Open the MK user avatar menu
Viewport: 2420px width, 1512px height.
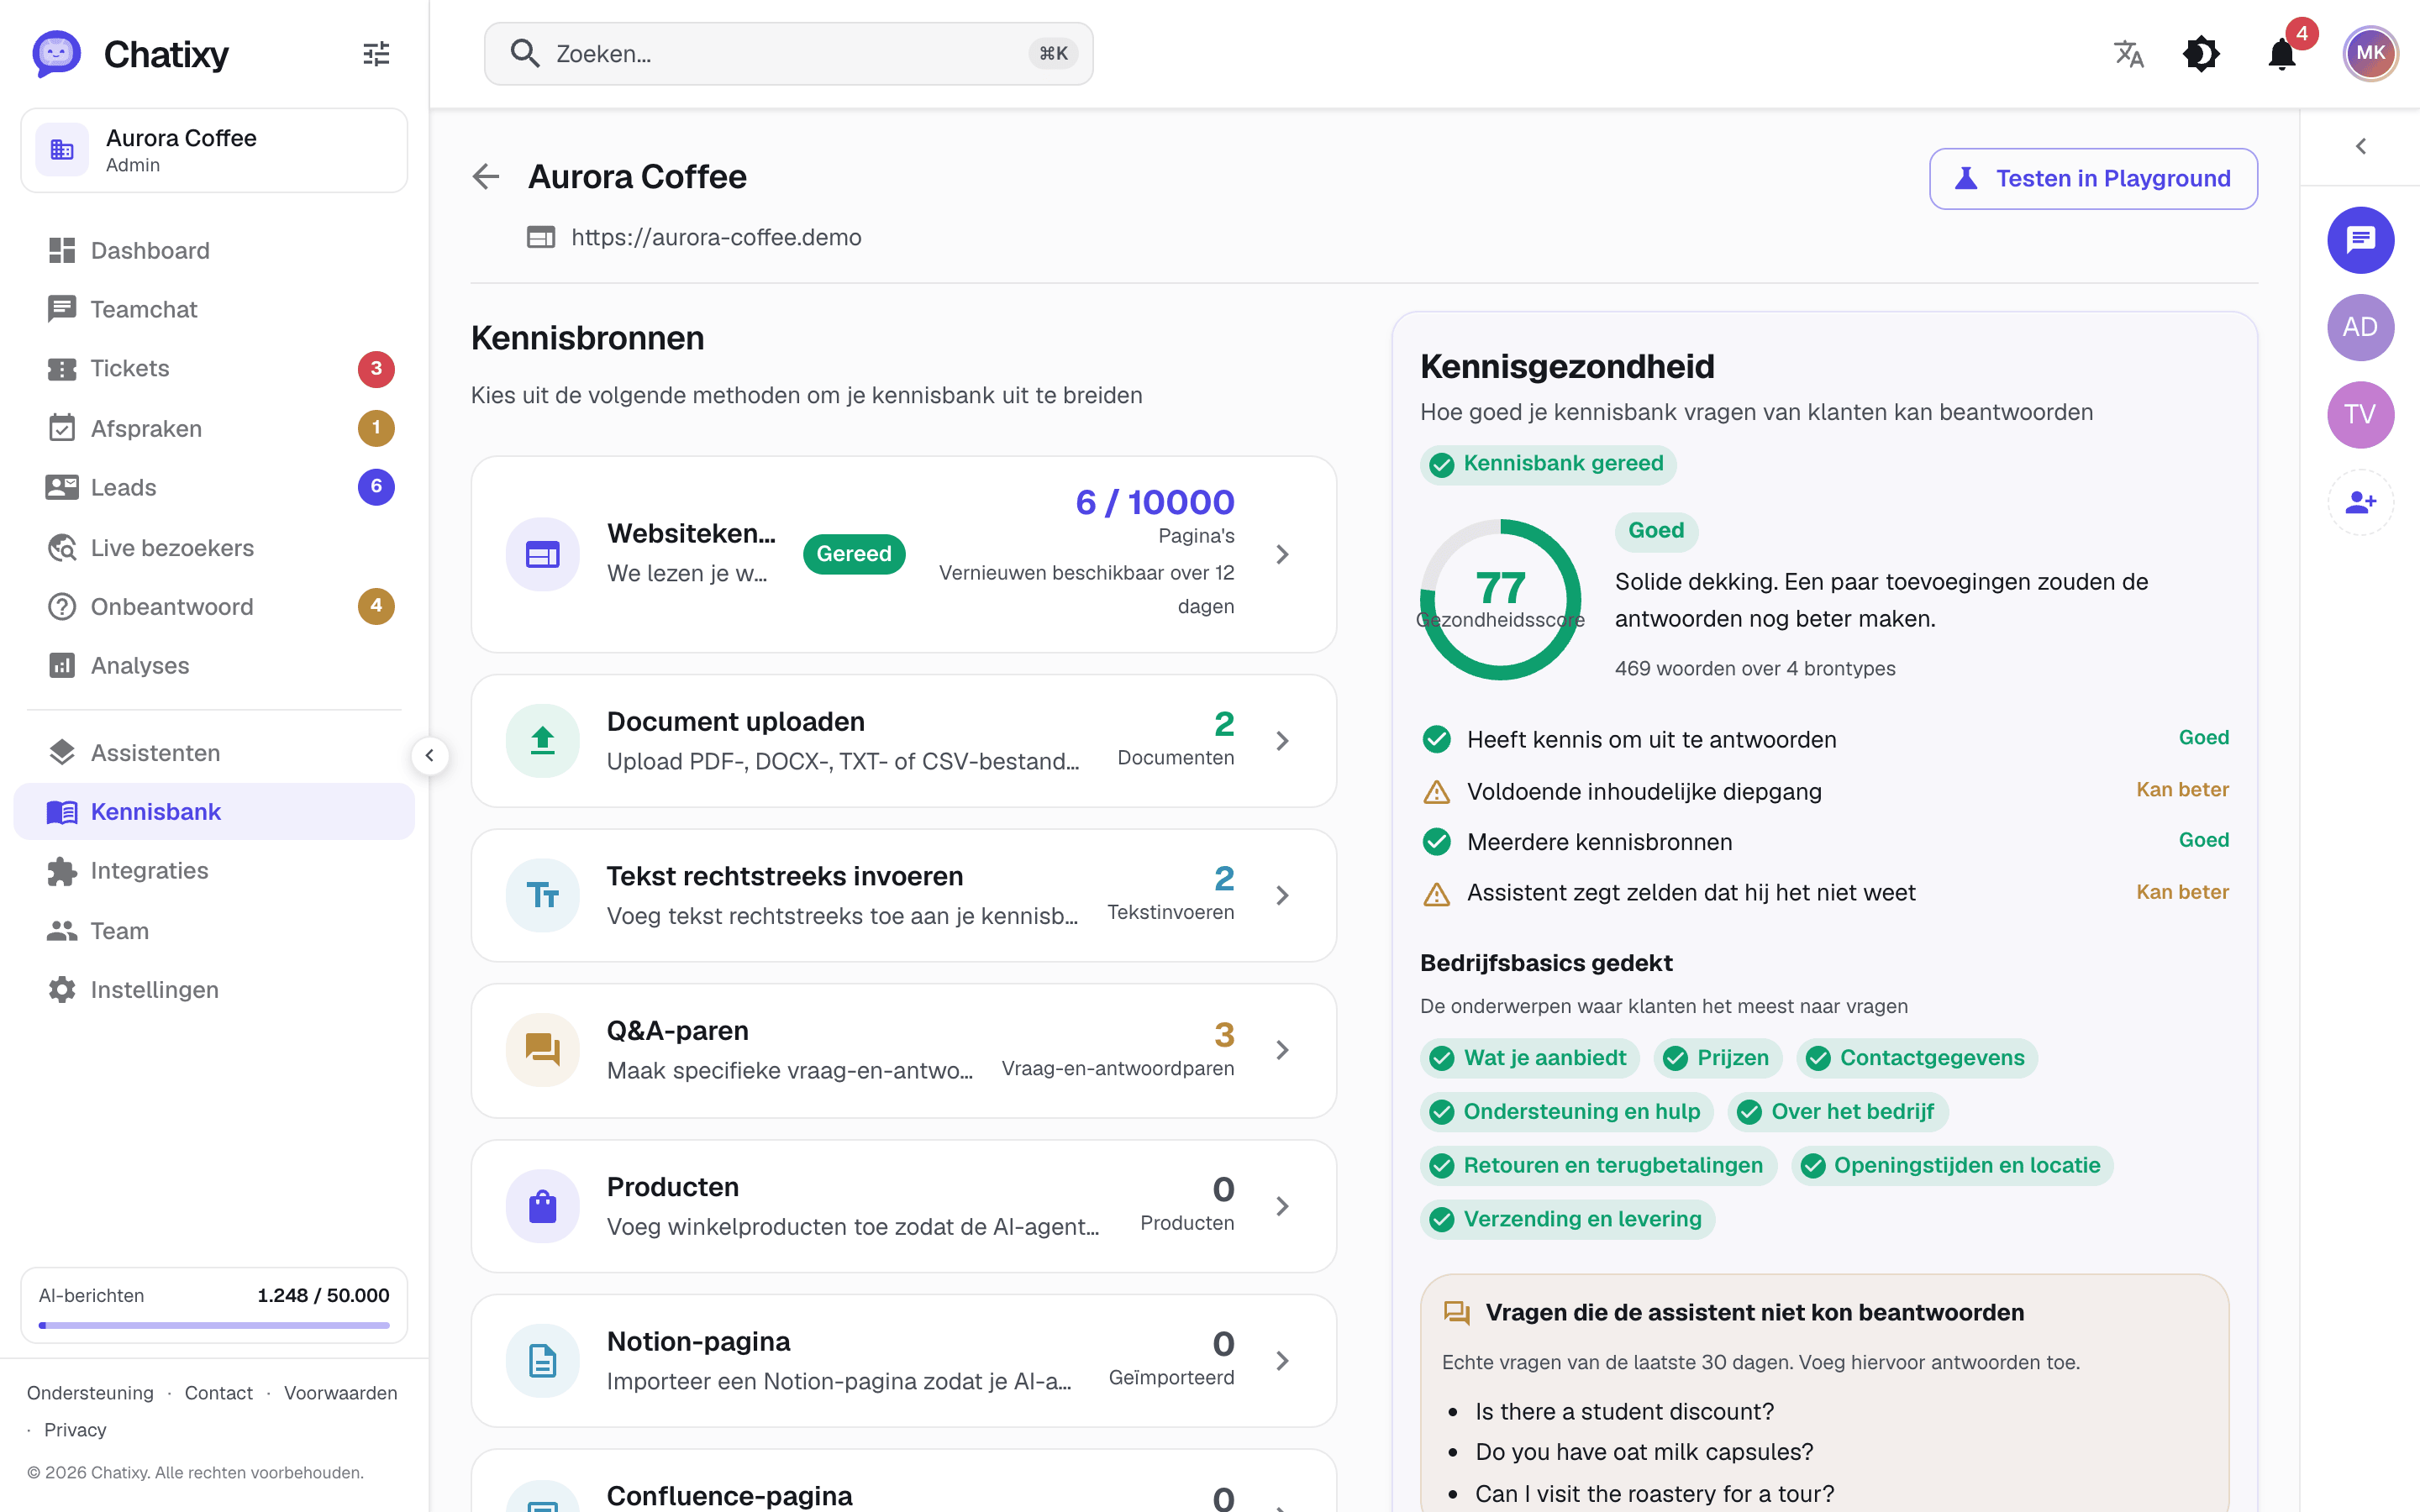(2370, 54)
